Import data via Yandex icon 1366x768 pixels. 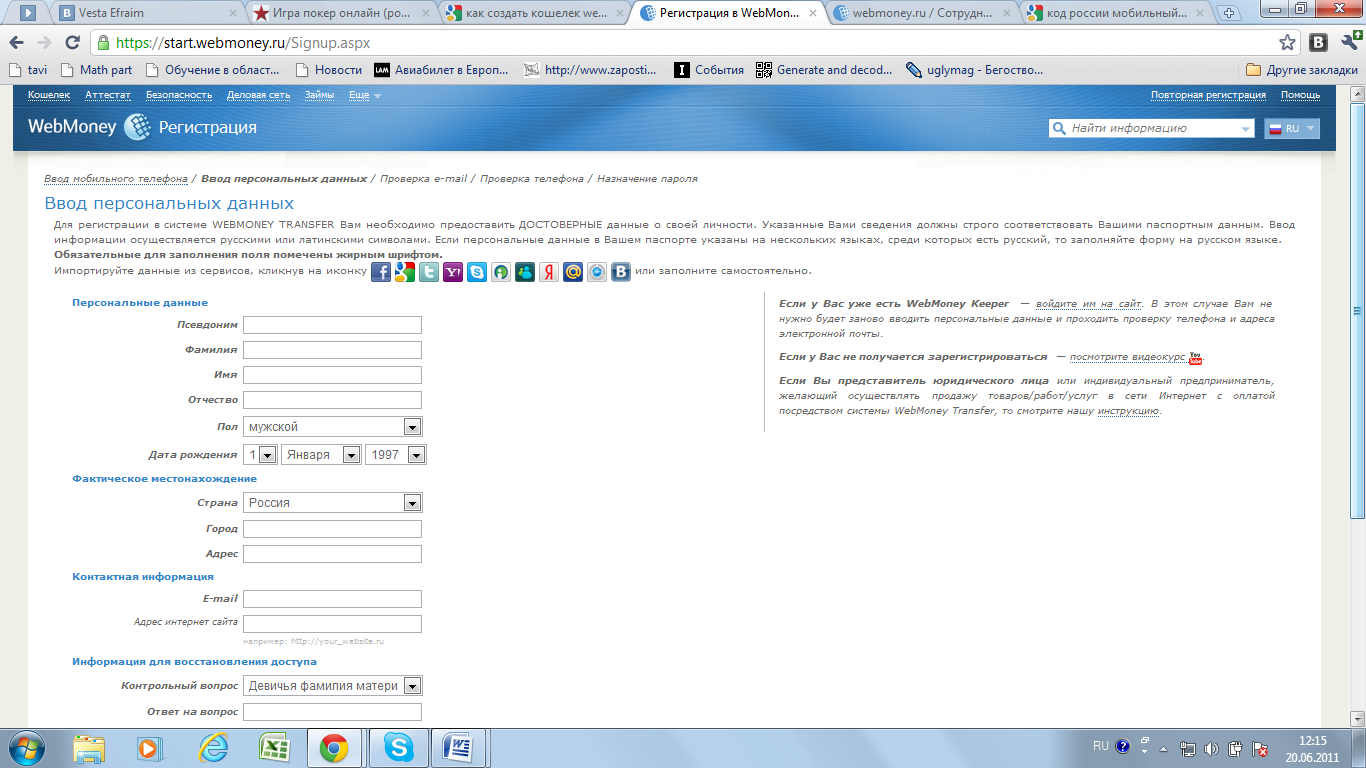coord(549,272)
